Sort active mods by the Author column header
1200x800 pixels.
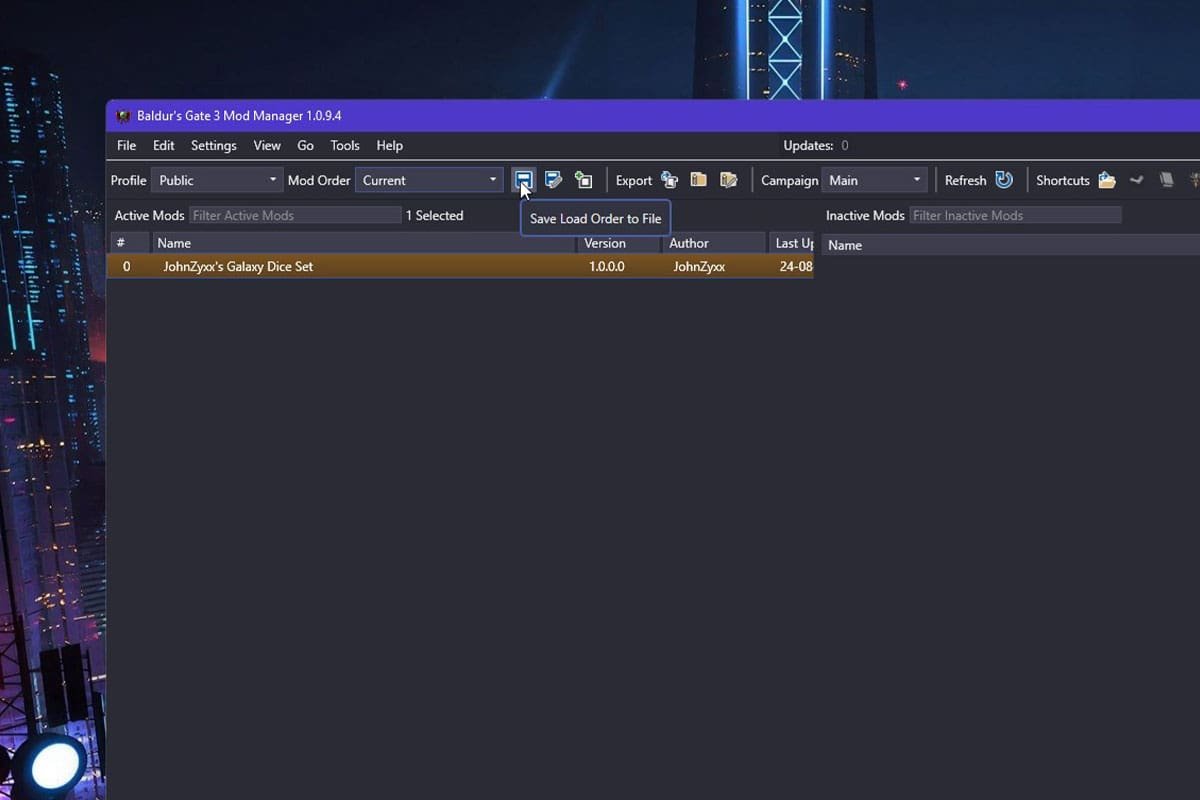[715, 243]
